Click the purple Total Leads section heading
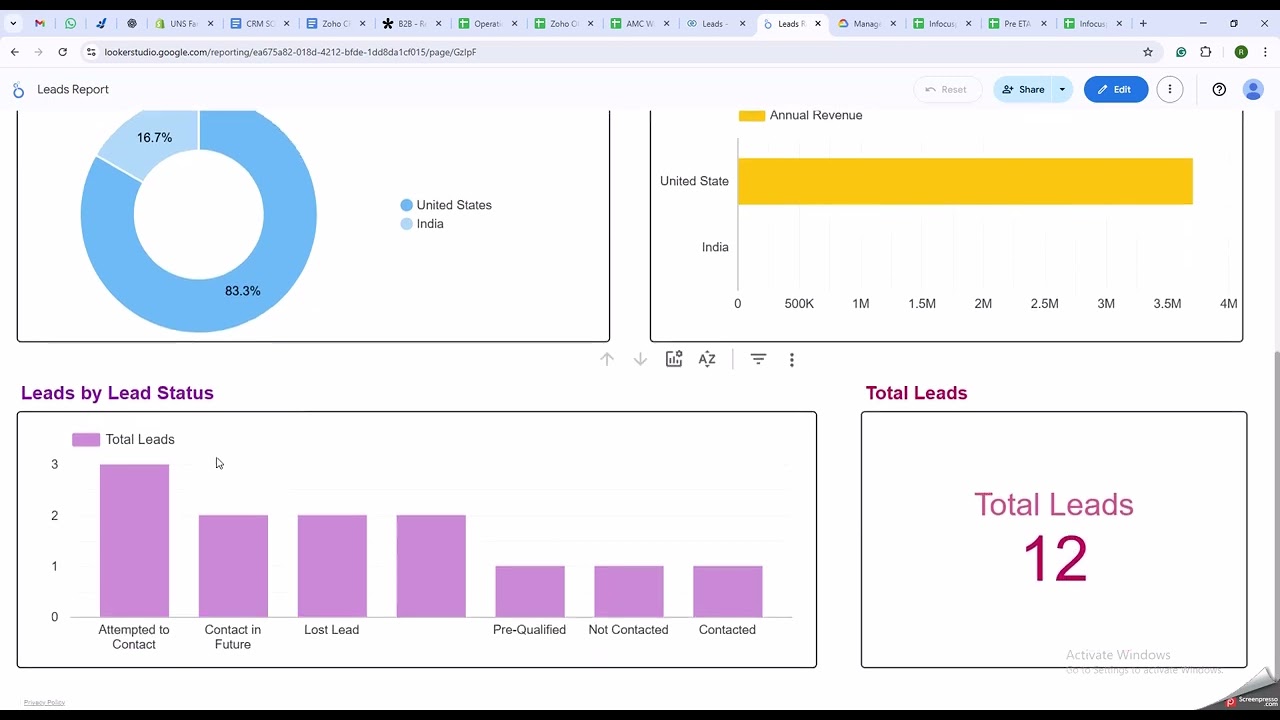The height and width of the screenshot is (720, 1280). (916, 393)
